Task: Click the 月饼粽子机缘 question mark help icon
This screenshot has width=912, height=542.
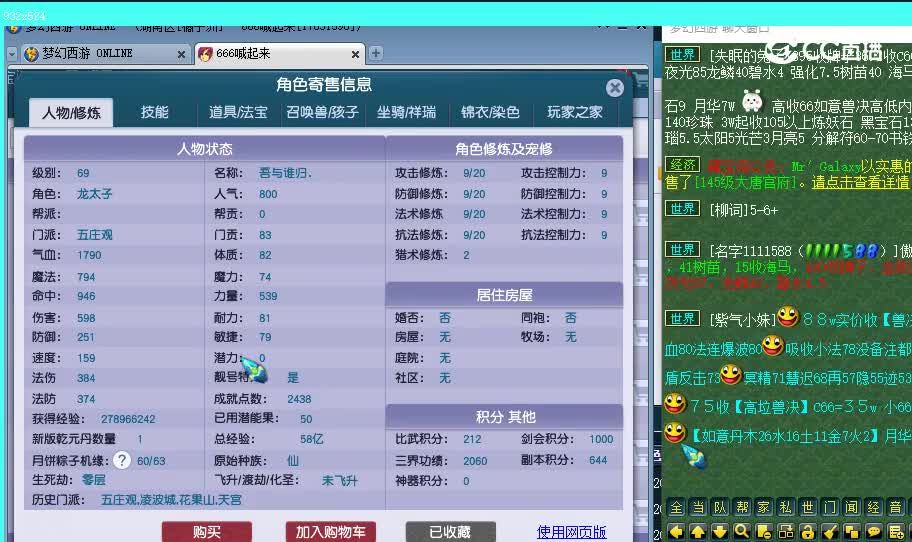Action: [122, 461]
